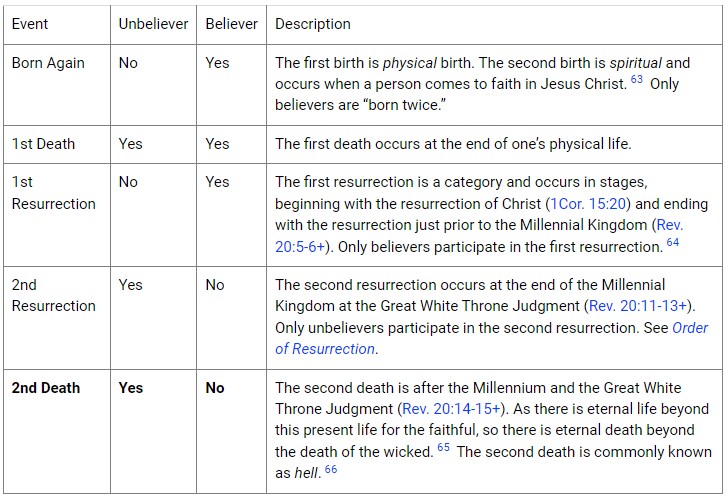Open footnote 66 superscript
Screen dimensions: 728x499
click(331, 469)
